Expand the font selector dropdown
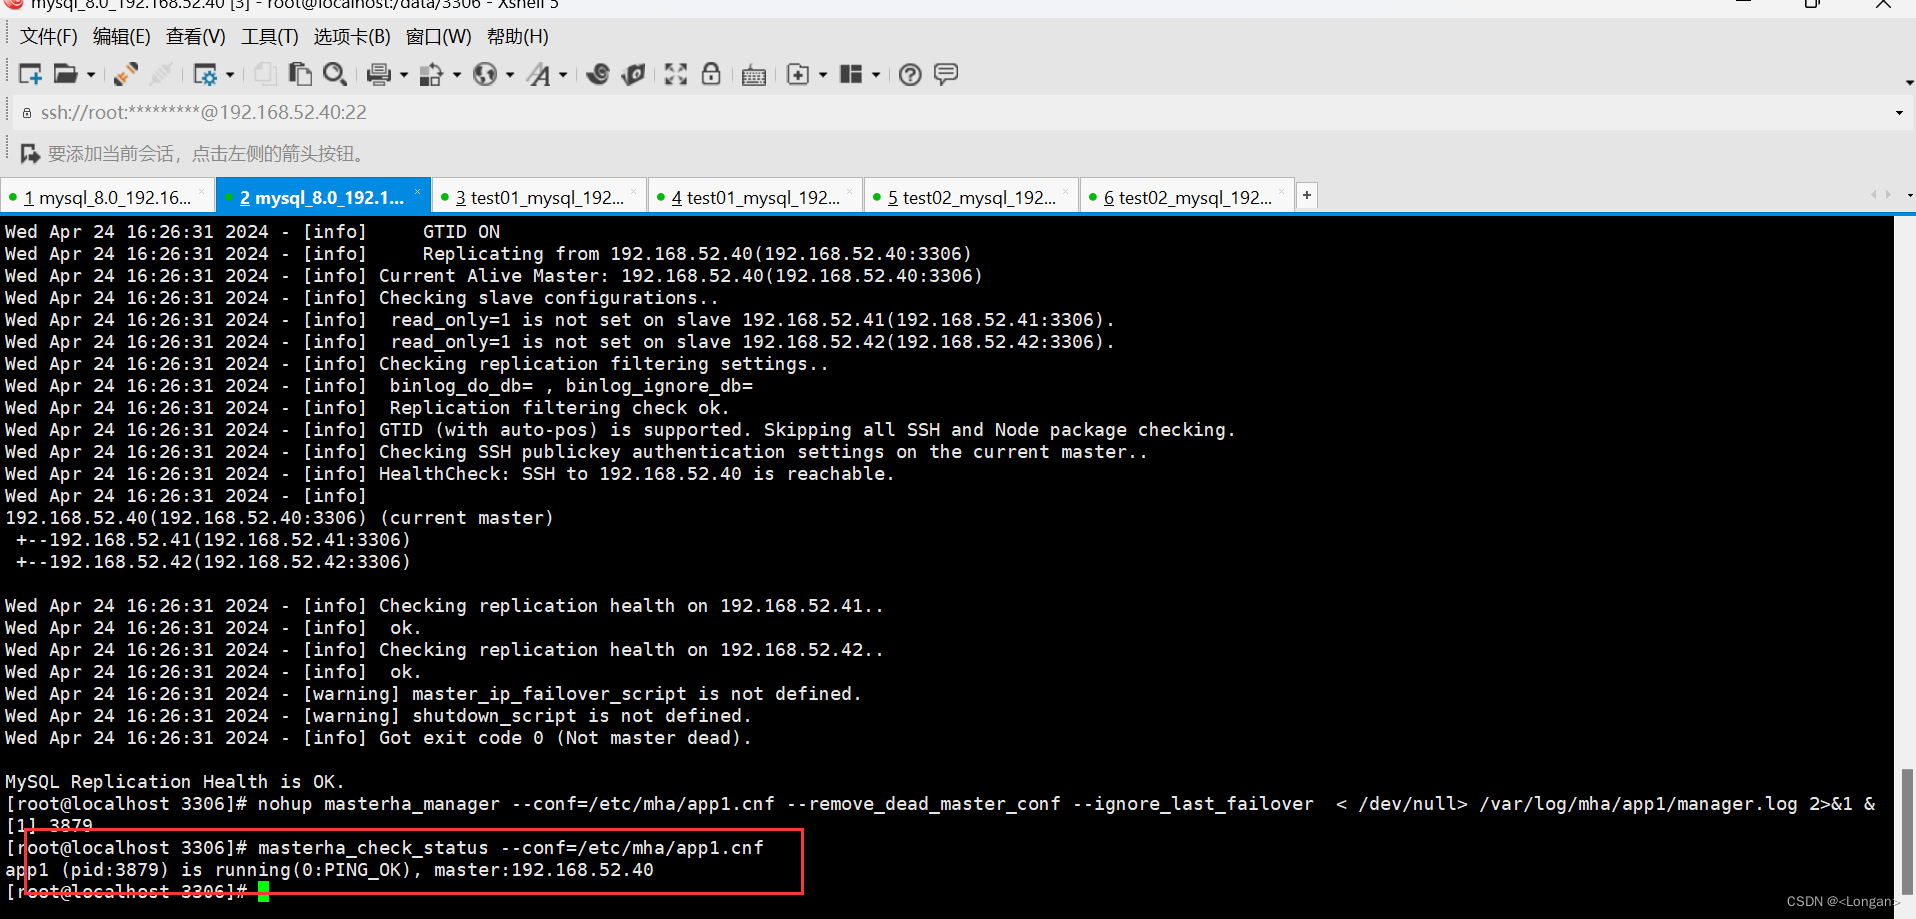1916x919 pixels. (563, 74)
